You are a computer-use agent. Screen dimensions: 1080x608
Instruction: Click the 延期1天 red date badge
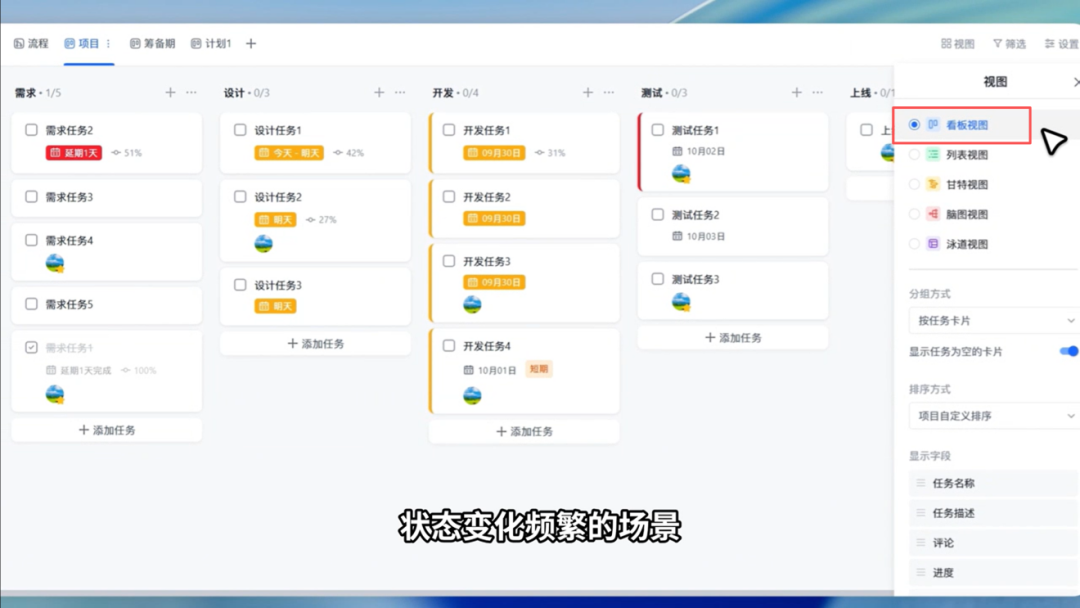pyautogui.click(x=74, y=153)
